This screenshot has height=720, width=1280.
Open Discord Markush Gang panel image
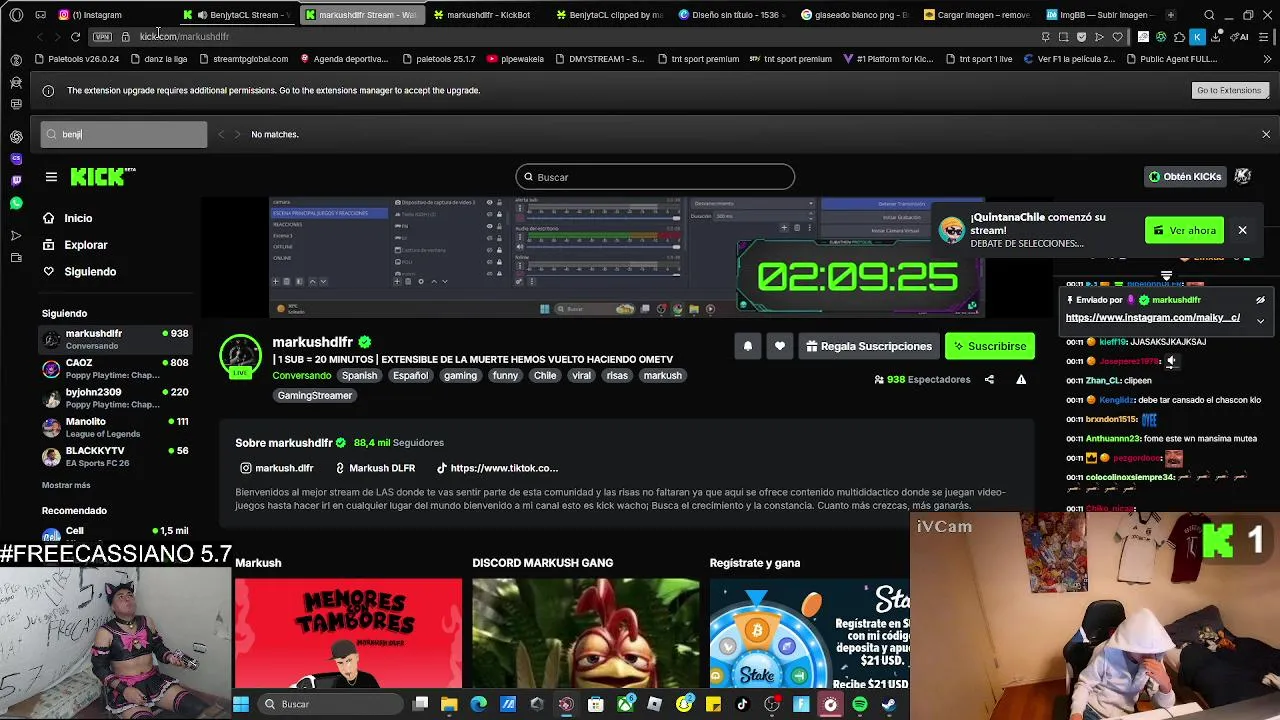pos(585,633)
